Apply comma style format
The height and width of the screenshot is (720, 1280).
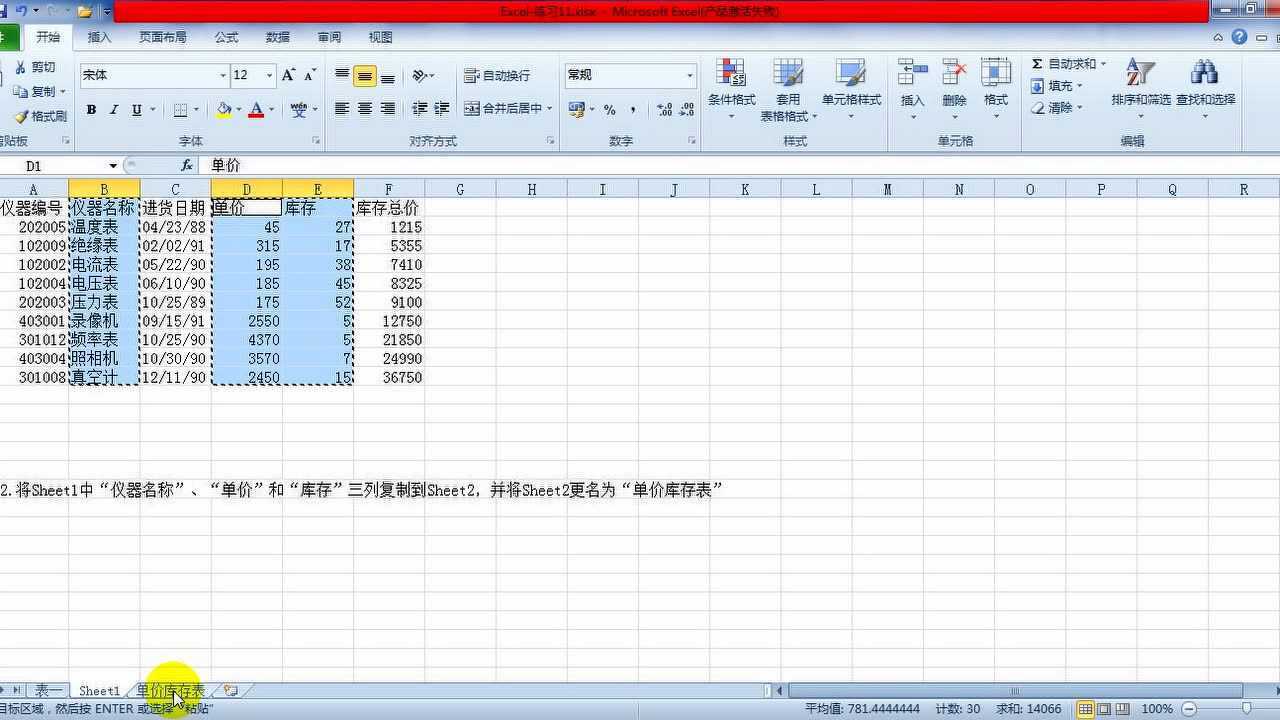pos(633,109)
